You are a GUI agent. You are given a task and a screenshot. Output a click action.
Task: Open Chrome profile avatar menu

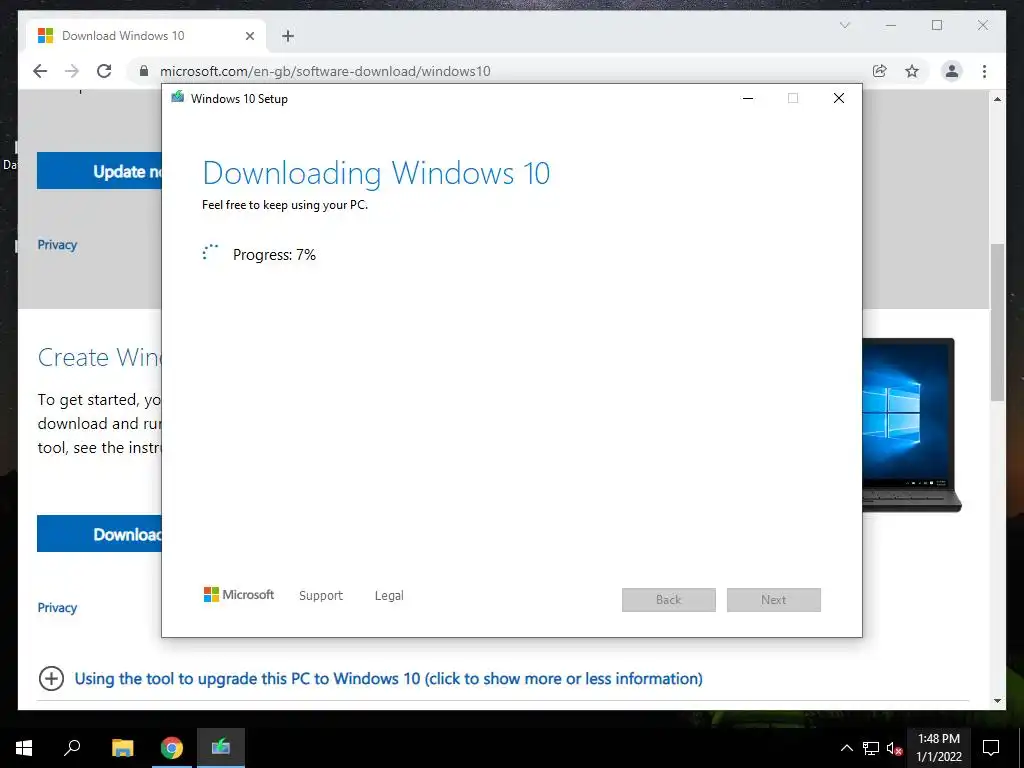click(952, 71)
